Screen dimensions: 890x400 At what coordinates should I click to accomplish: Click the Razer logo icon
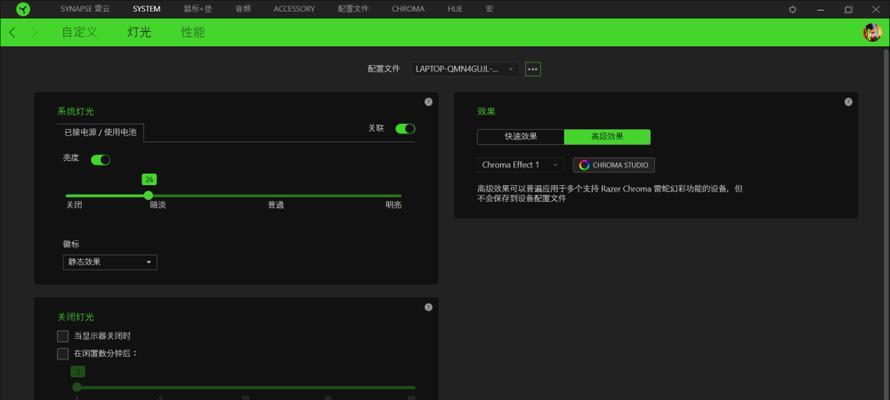[x=23, y=9]
